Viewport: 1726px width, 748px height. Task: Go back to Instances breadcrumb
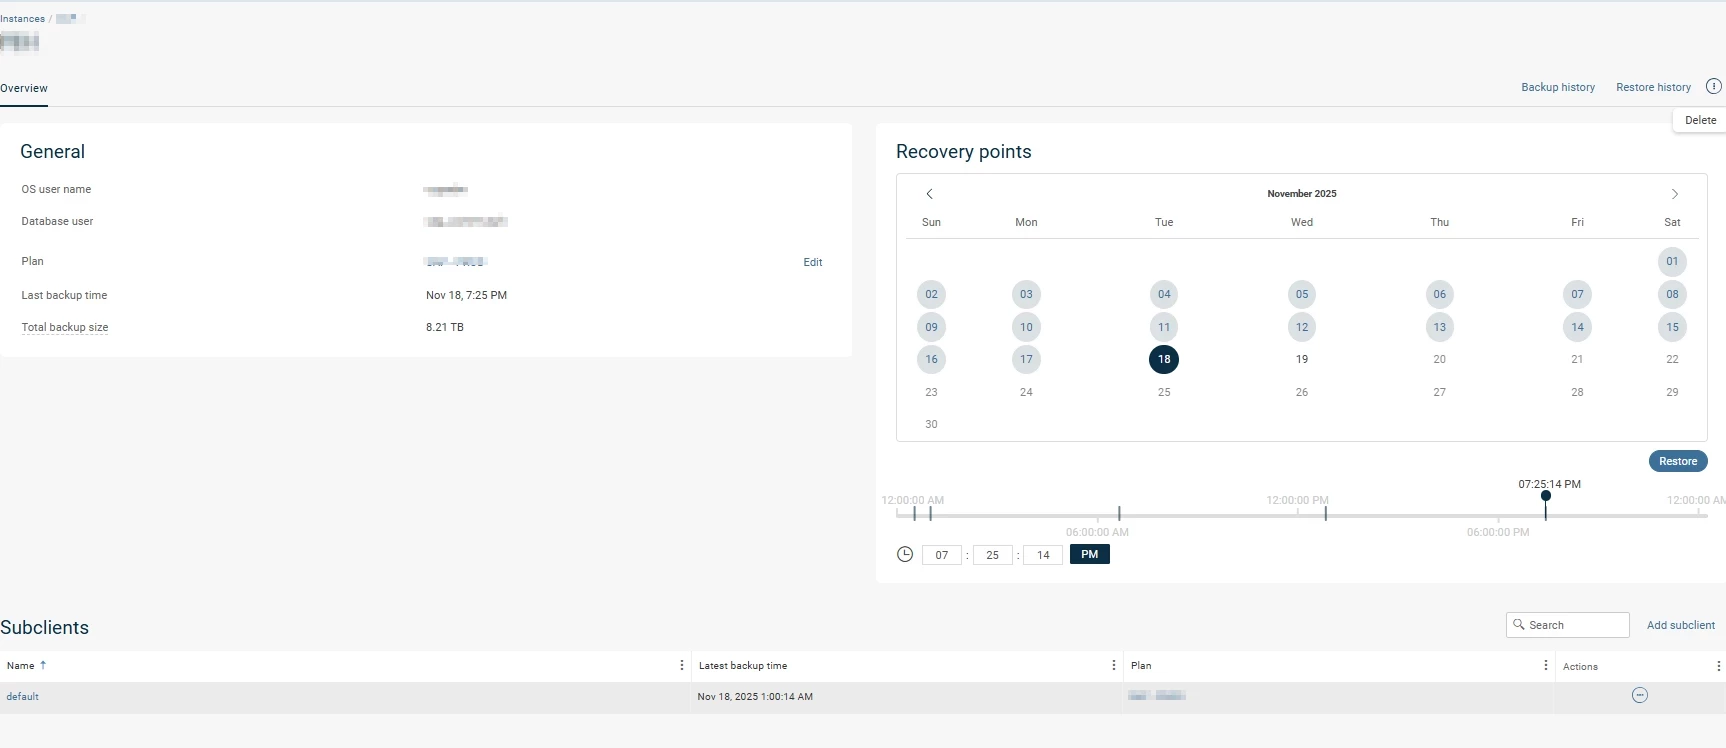tap(22, 19)
